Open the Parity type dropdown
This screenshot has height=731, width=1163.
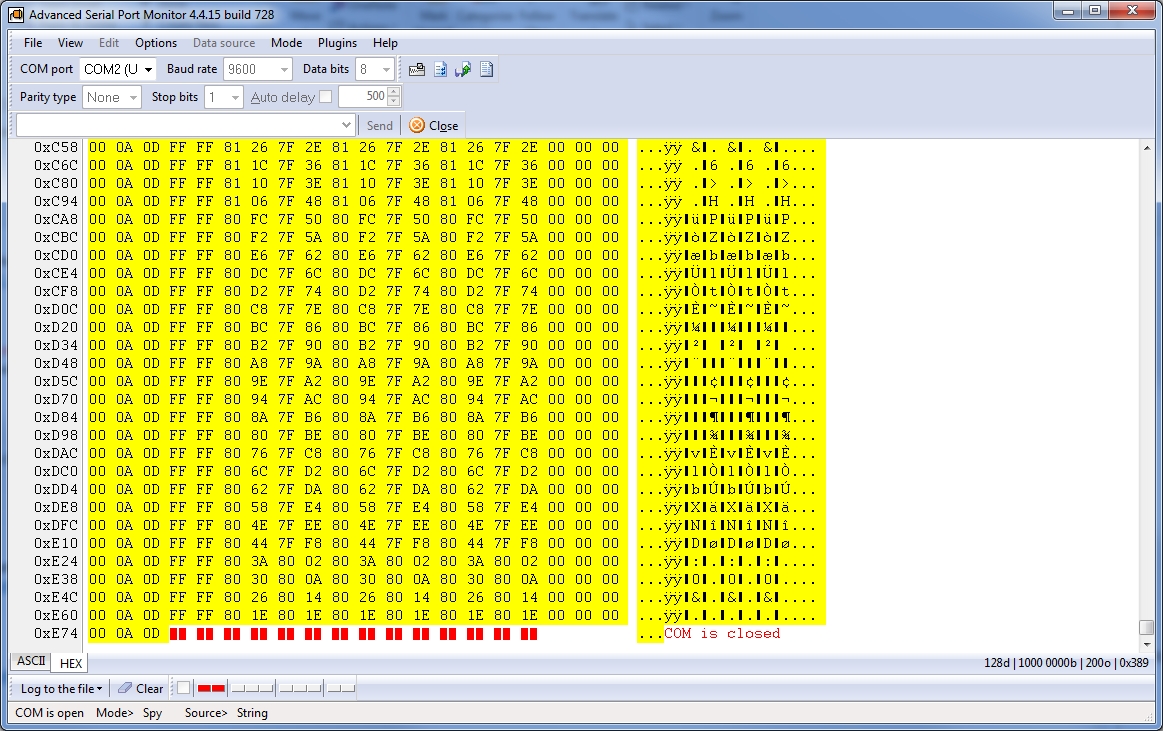[x=134, y=97]
